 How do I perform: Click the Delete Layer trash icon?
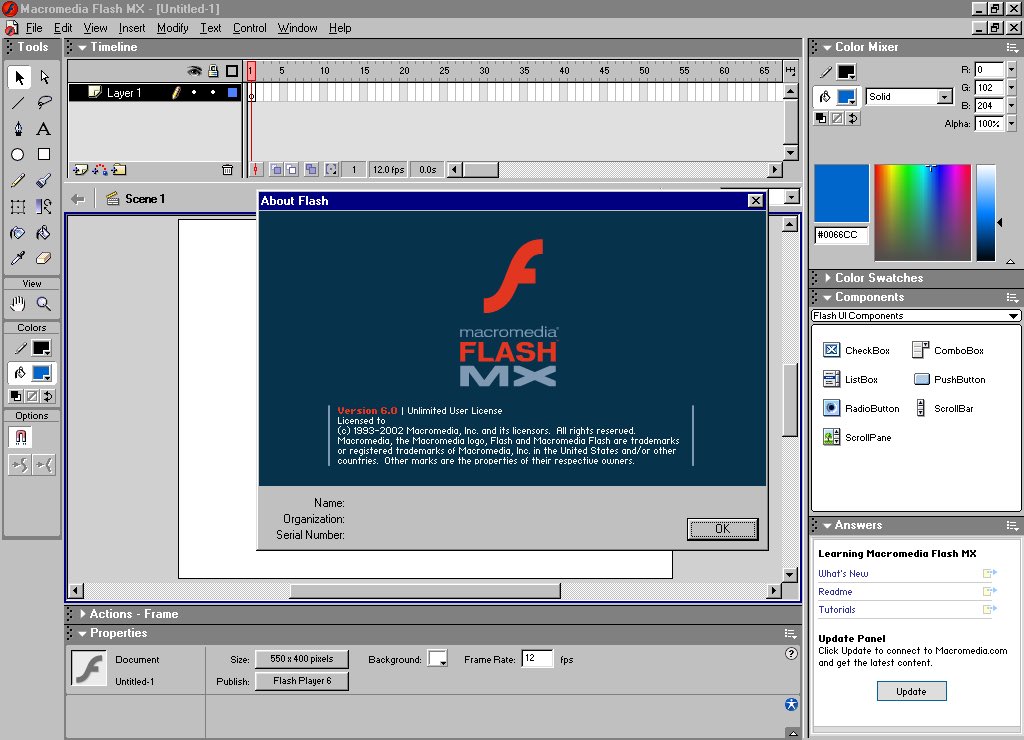pos(227,170)
